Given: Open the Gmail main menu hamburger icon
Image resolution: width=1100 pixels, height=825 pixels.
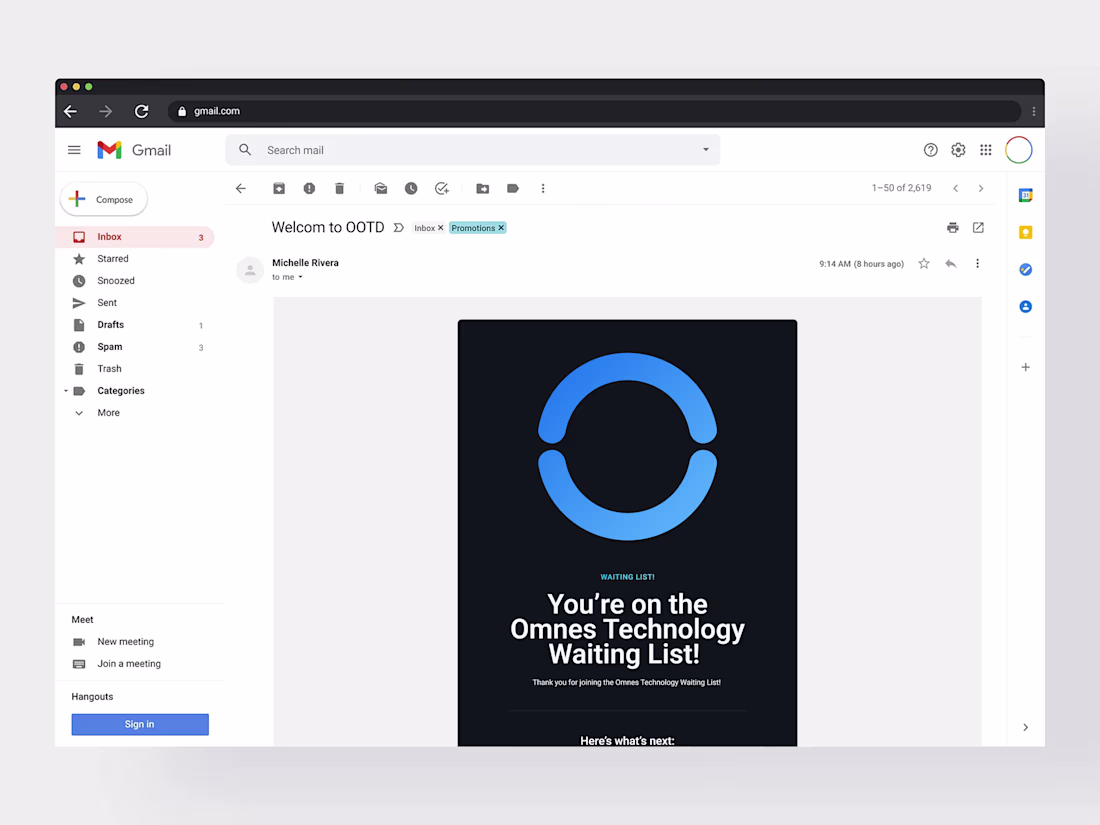Looking at the screenshot, I should click(74, 150).
